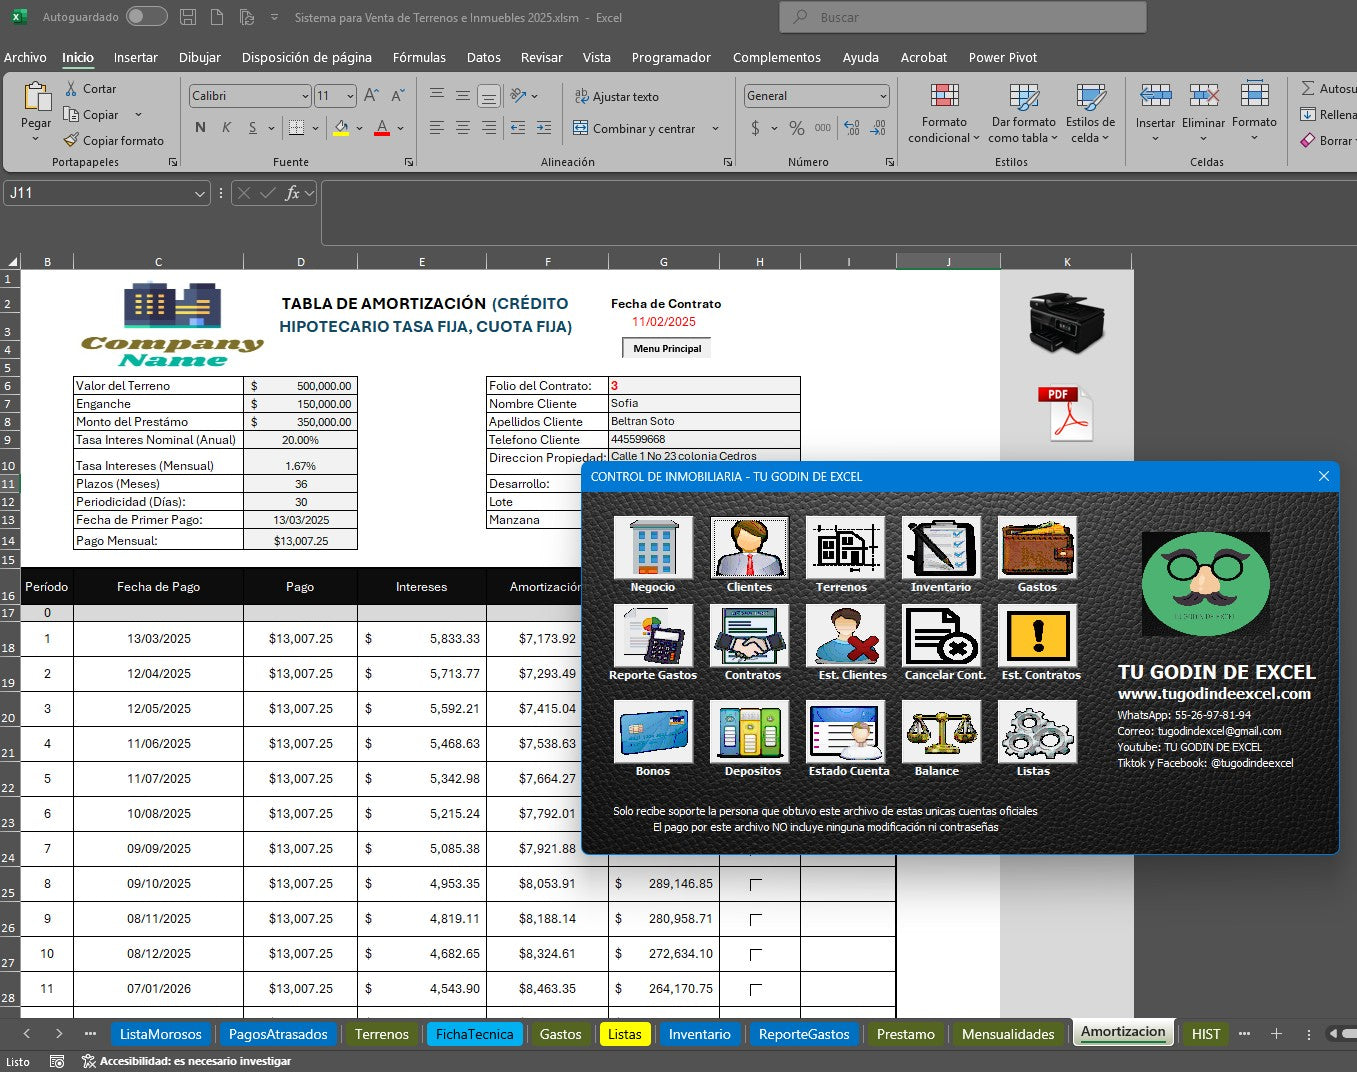The width and height of the screenshot is (1357, 1072).
Task: Open the General number format dropdown
Action: (884, 95)
